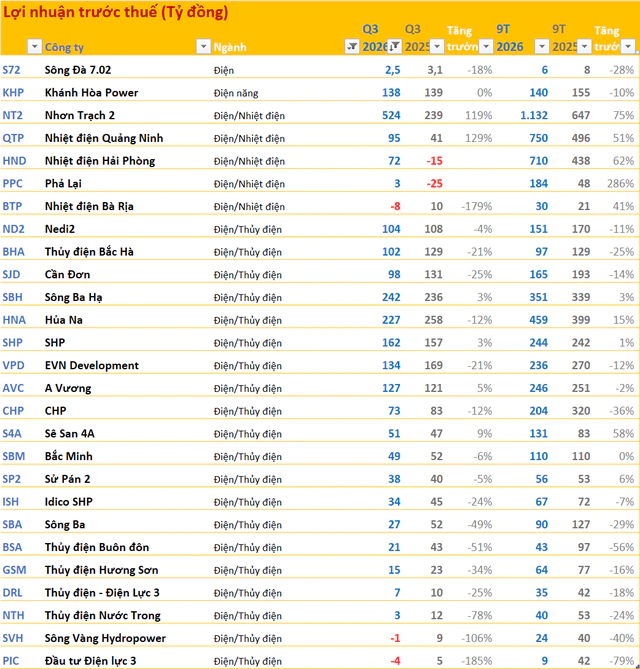The height and width of the screenshot is (669, 640).
Task: Open the ticker-code column filter arrow
Action: coord(34,46)
